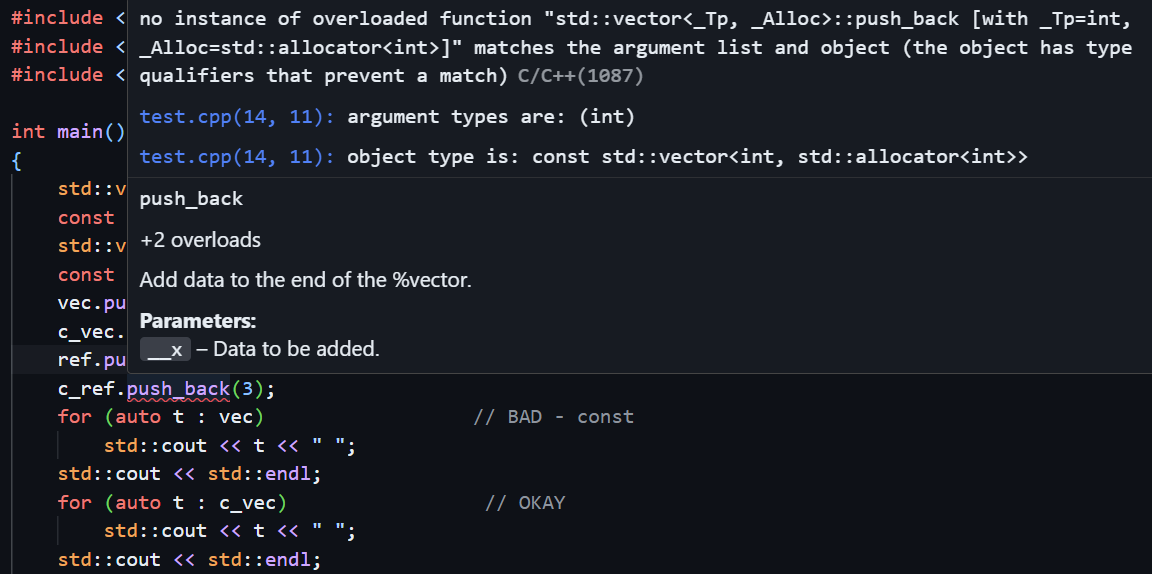The height and width of the screenshot is (574, 1152).
Task: Click the "Parameters:" label in the popup
Action: 198,321
